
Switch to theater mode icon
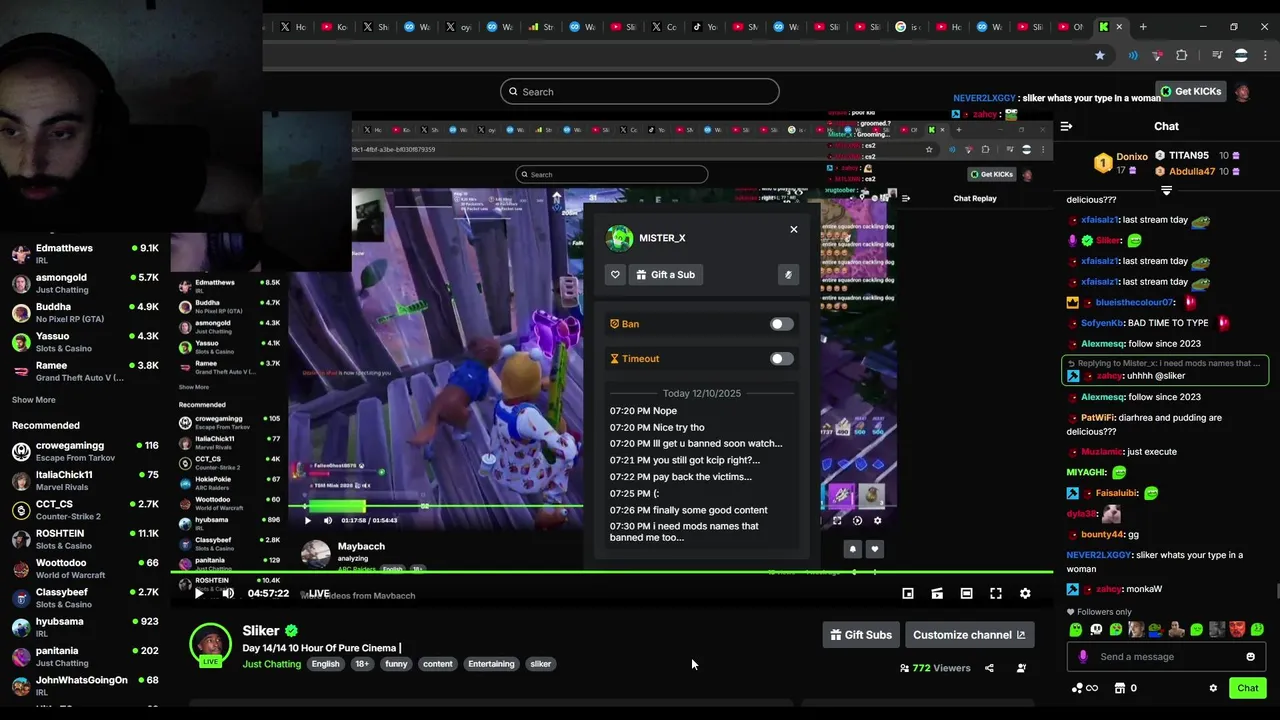pos(966,593)
